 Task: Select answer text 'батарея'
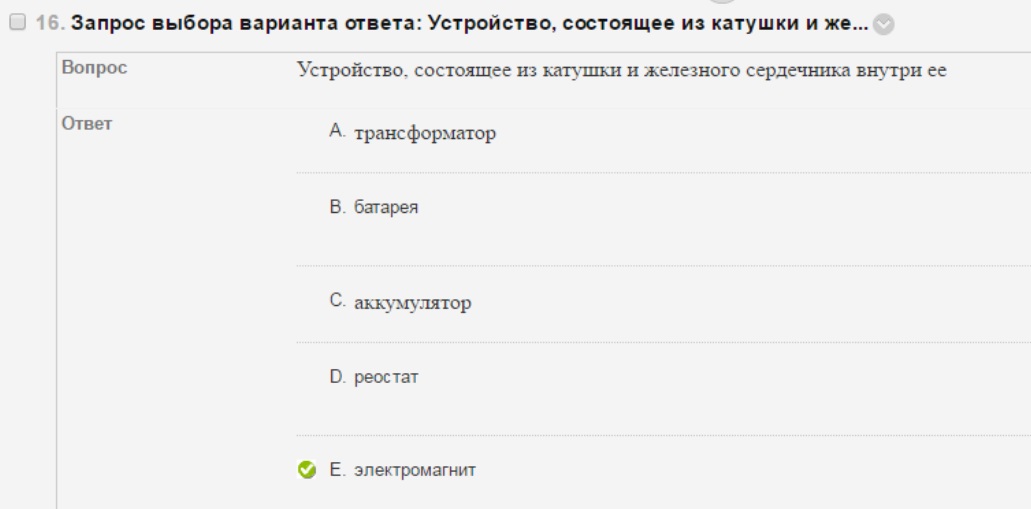386,207
